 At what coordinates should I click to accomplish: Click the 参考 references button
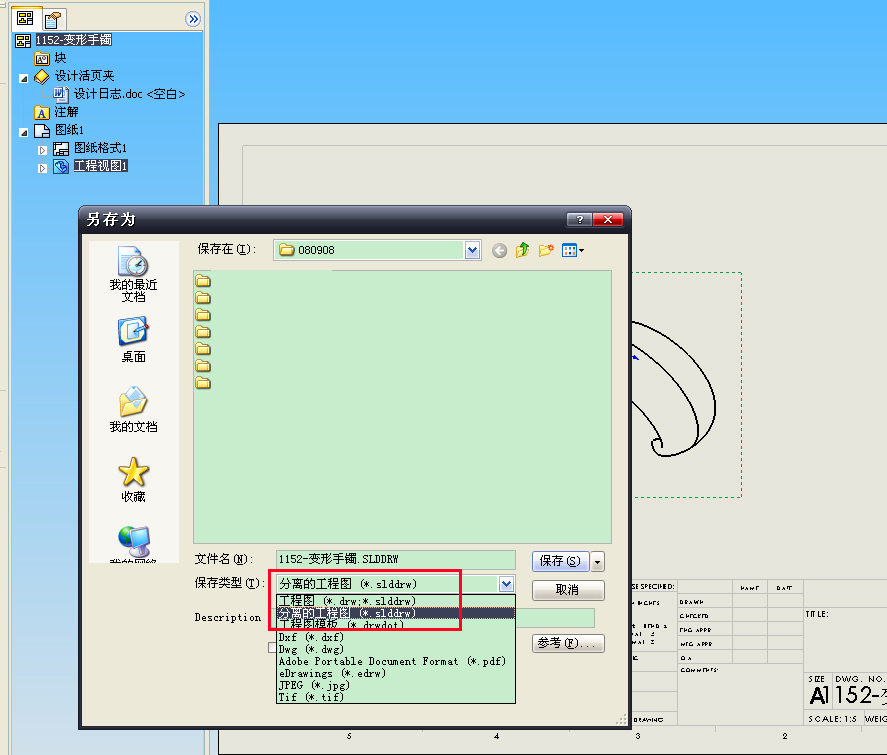(568, 643)
